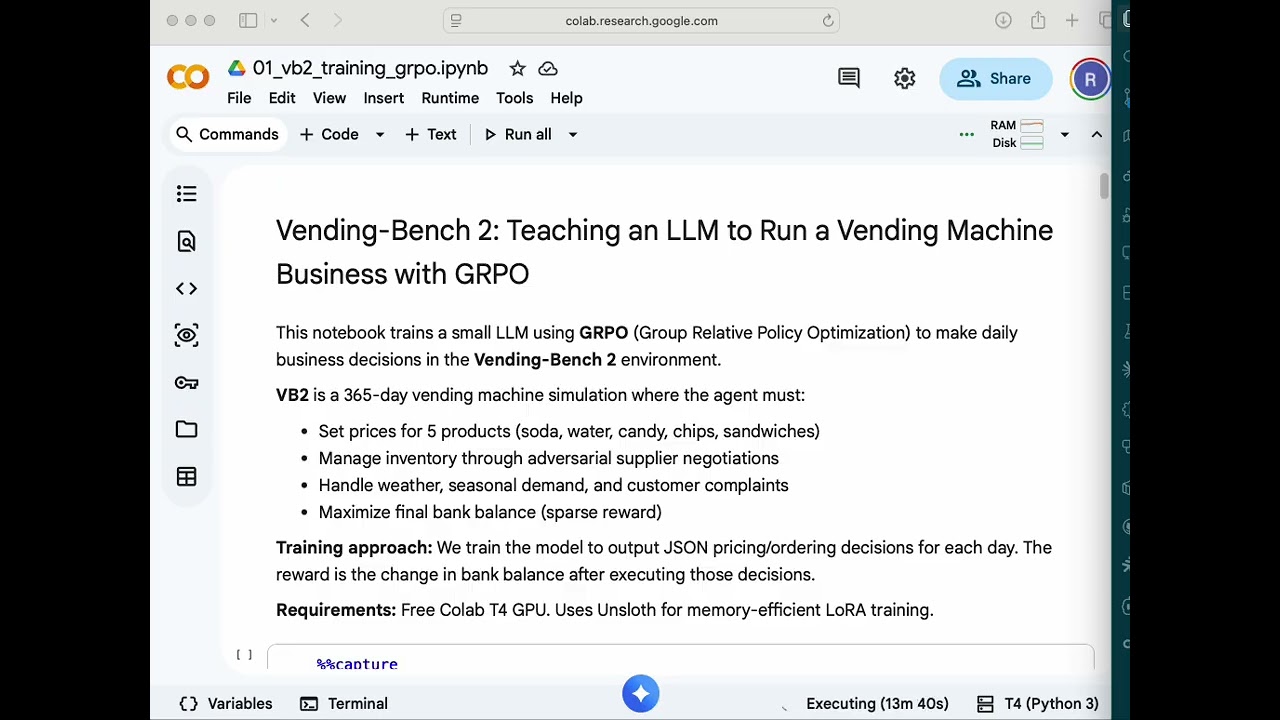The width and height of the screenshot is (1280, 720).
Task: Open the T4 (Python 3) runtime info
Action: [1037, 703]
